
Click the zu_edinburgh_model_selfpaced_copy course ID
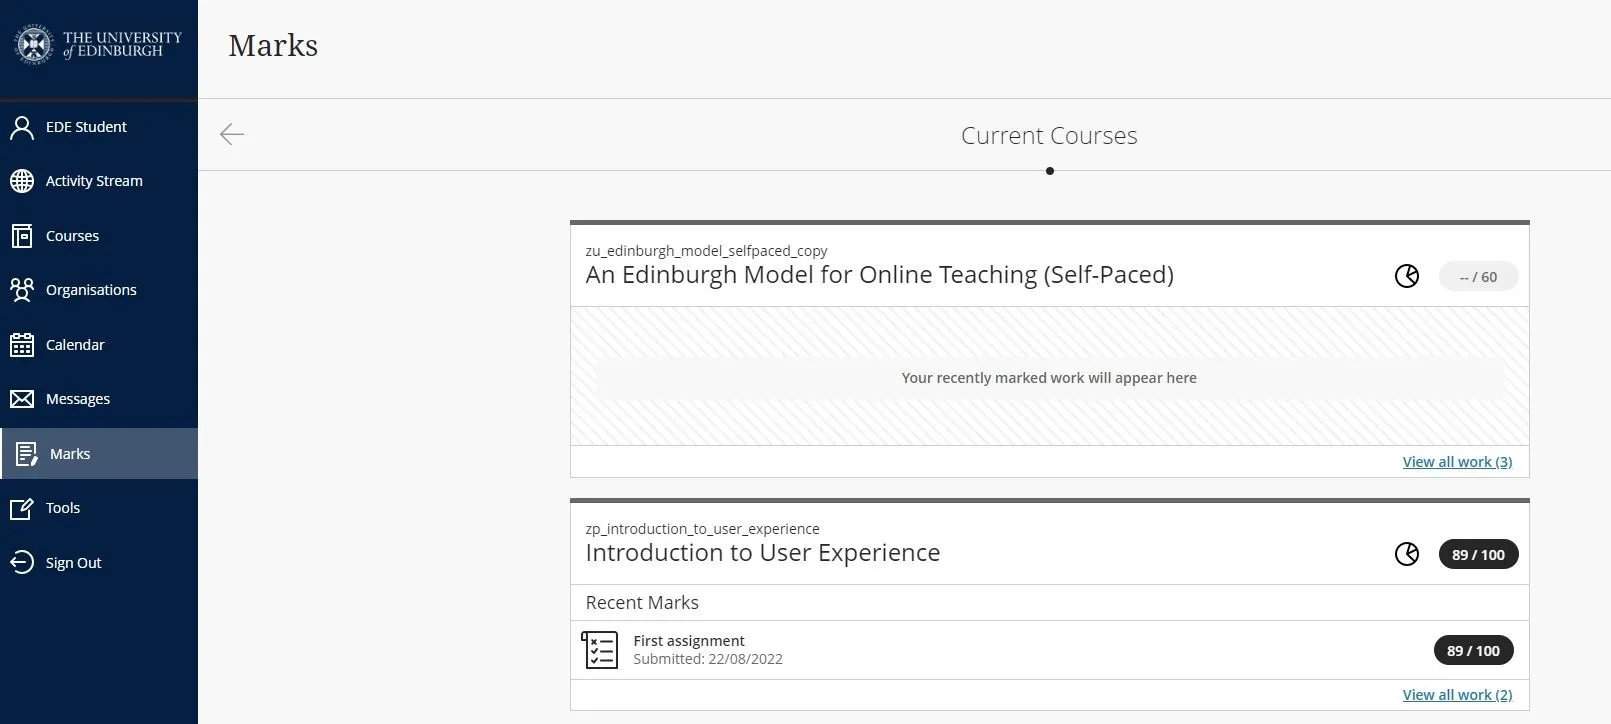pyautogui.click(x=706, y=251)
